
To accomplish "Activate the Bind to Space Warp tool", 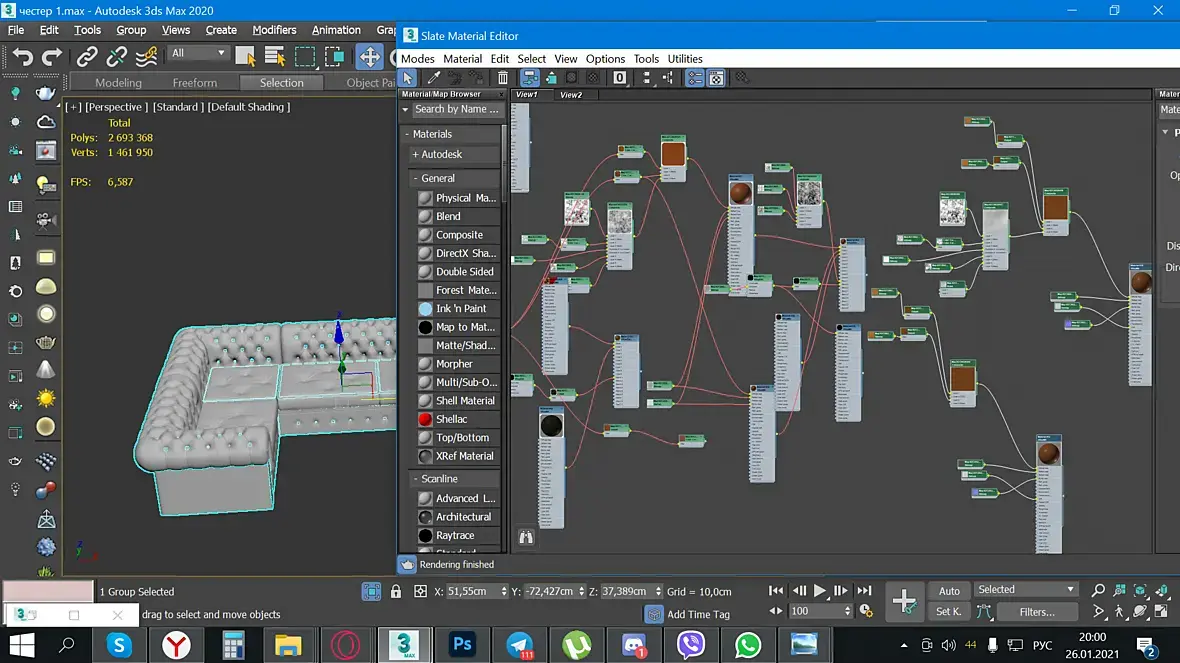I will [146, 56].
